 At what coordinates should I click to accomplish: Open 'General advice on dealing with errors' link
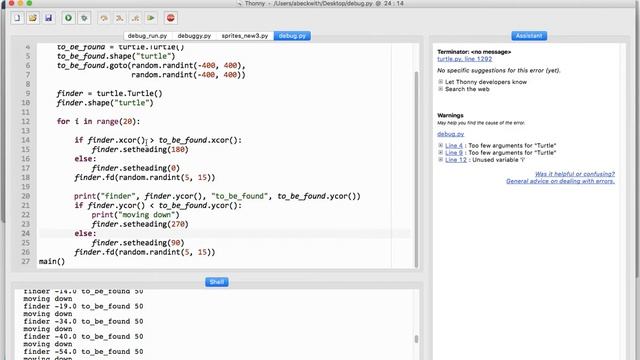point(560,181)
